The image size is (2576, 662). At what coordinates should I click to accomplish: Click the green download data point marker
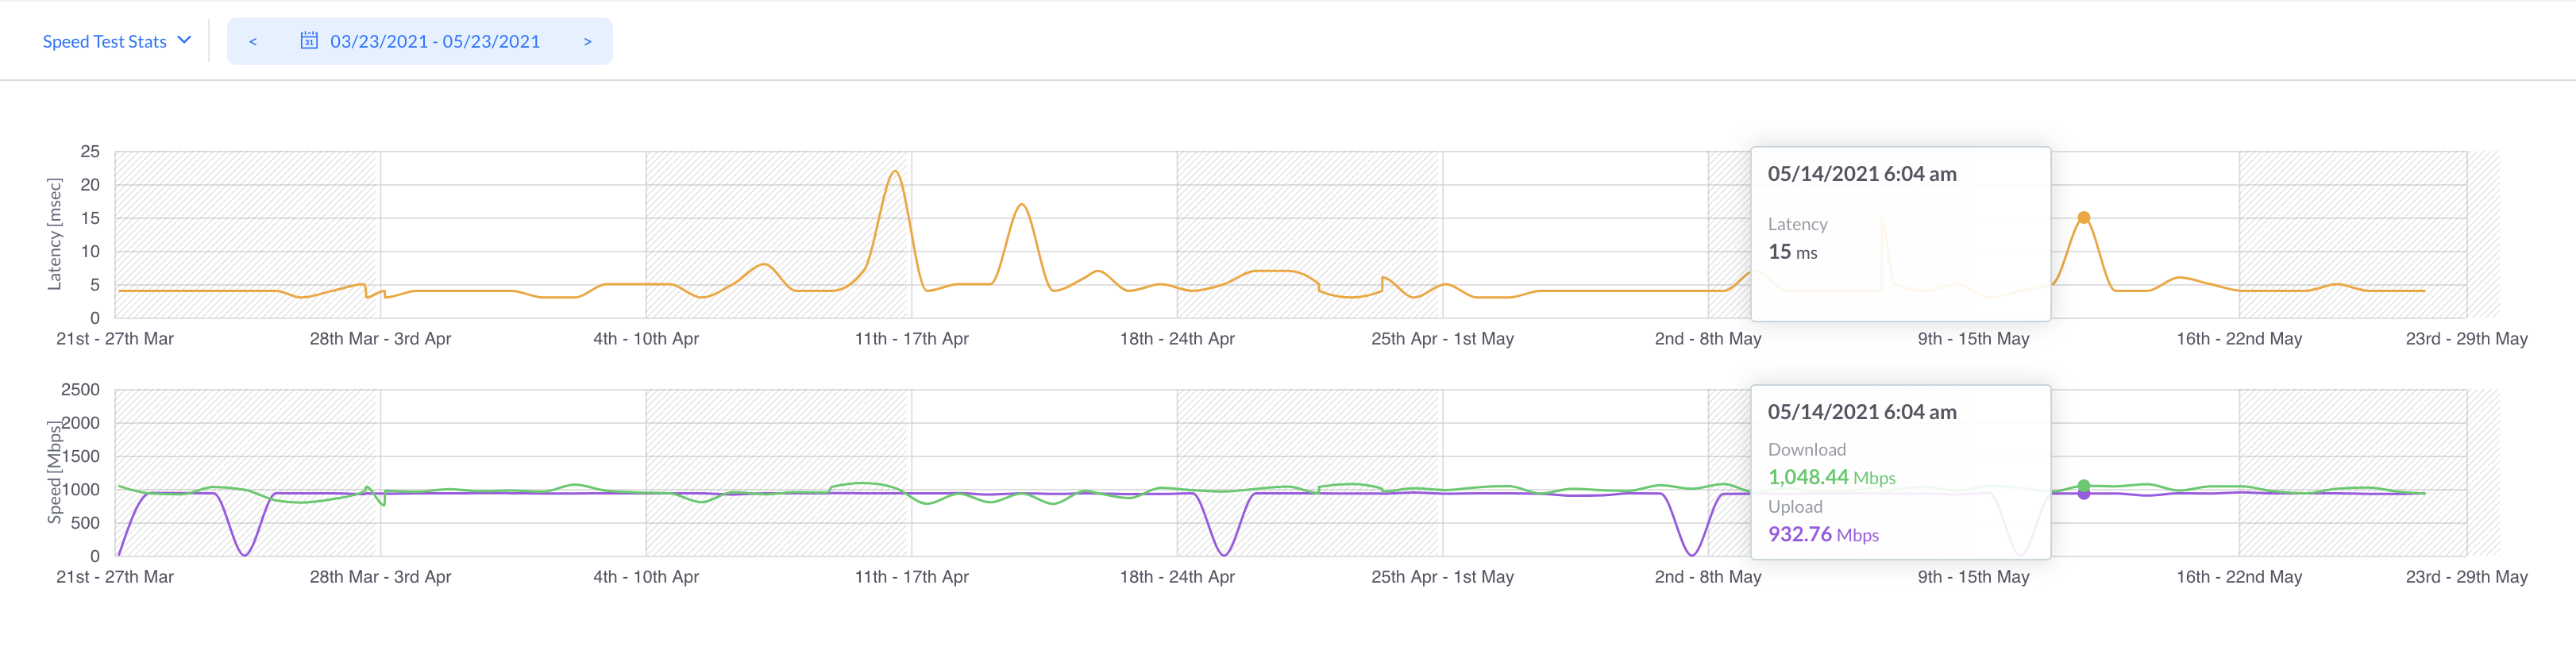(x=2083, y=485)
